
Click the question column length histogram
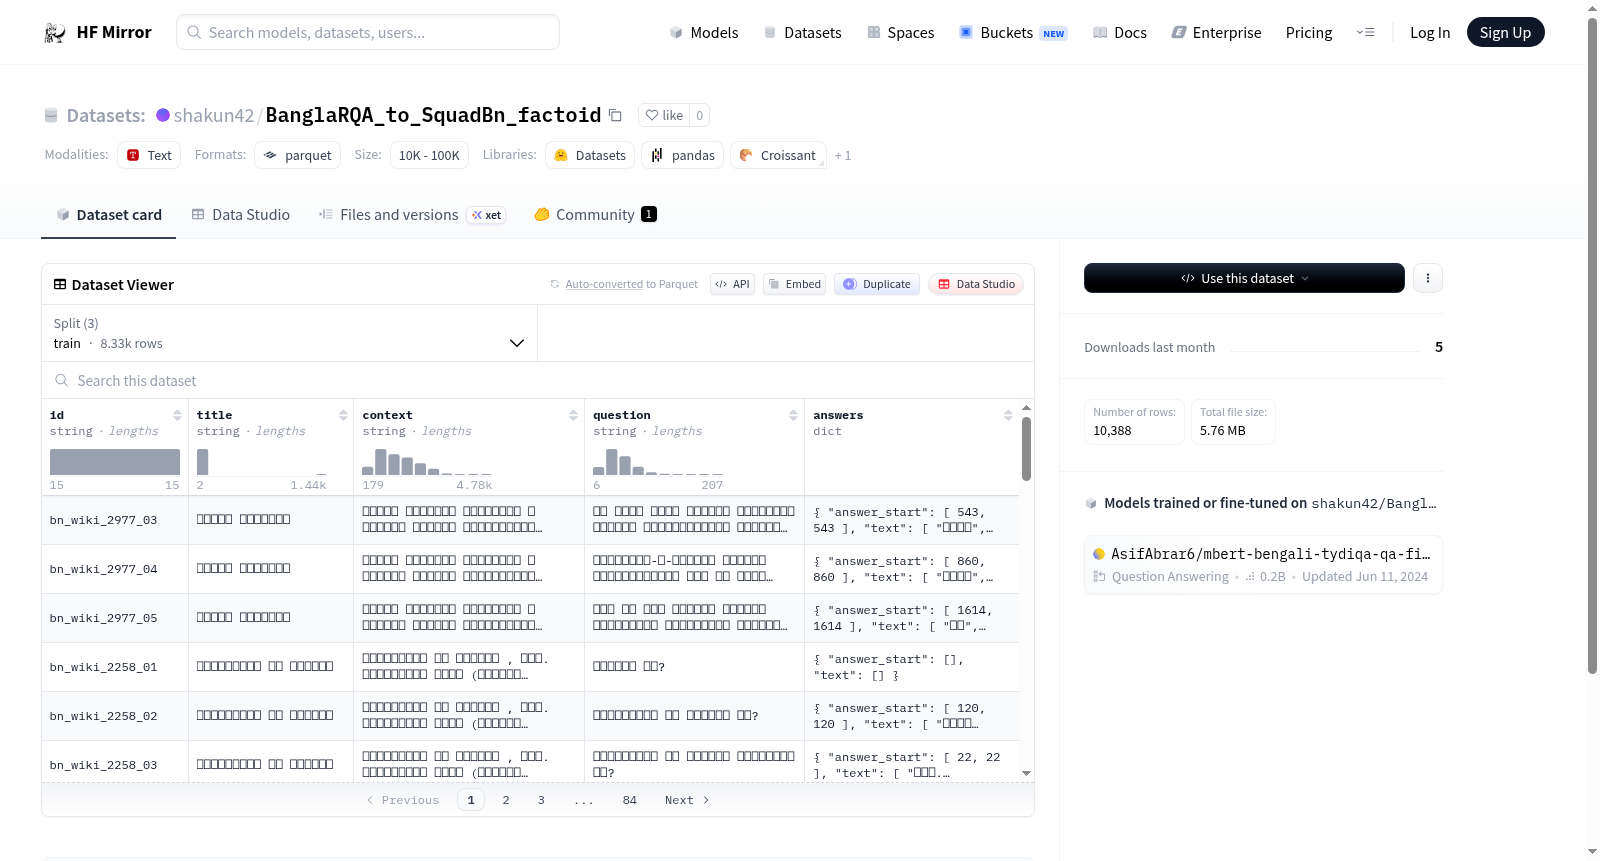658,462
